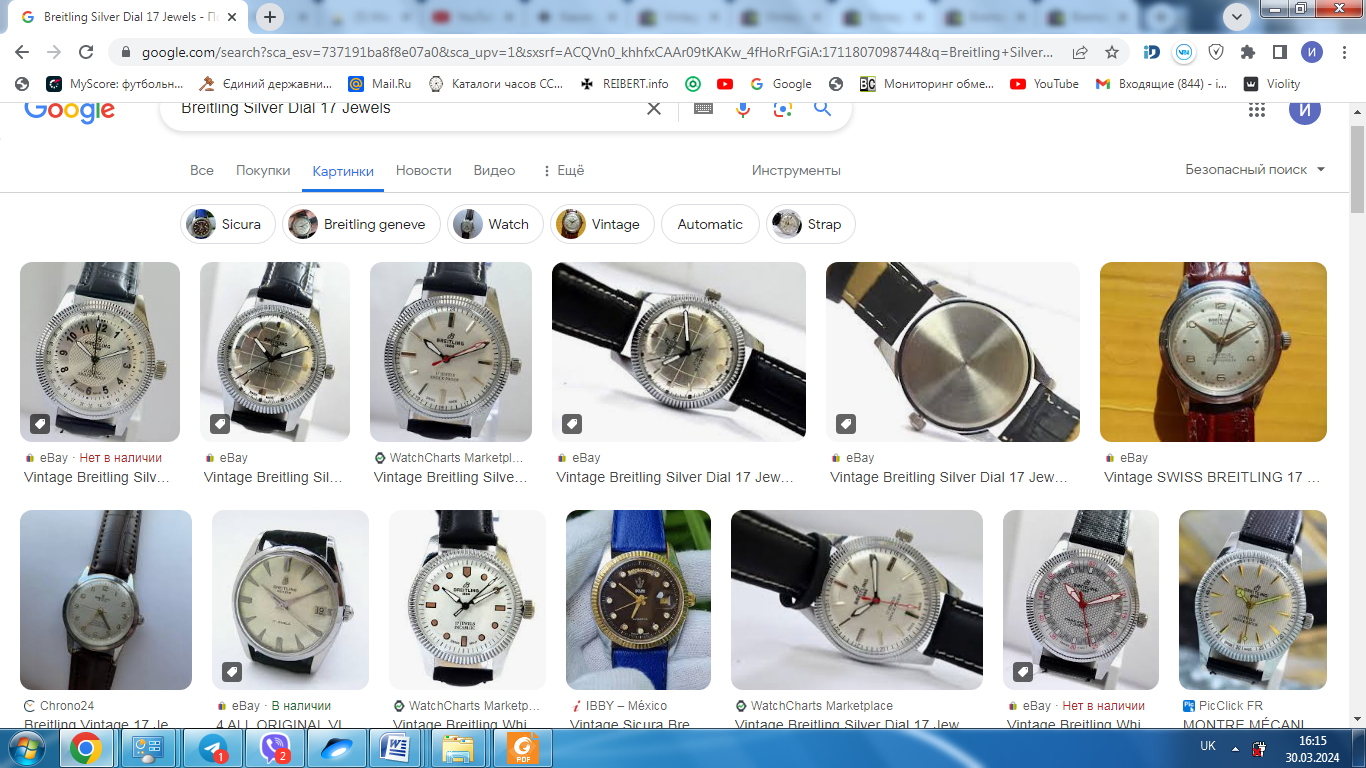Clear the search query with the X icon
This screenshot has height=768, width=1366.
[x=654, y=108]
